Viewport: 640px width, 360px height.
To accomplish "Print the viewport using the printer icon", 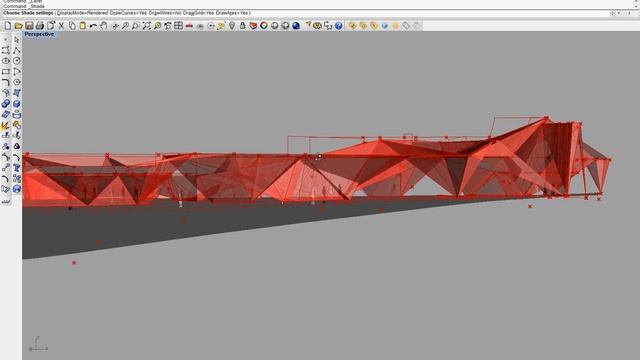I will (x=40, y=26).
